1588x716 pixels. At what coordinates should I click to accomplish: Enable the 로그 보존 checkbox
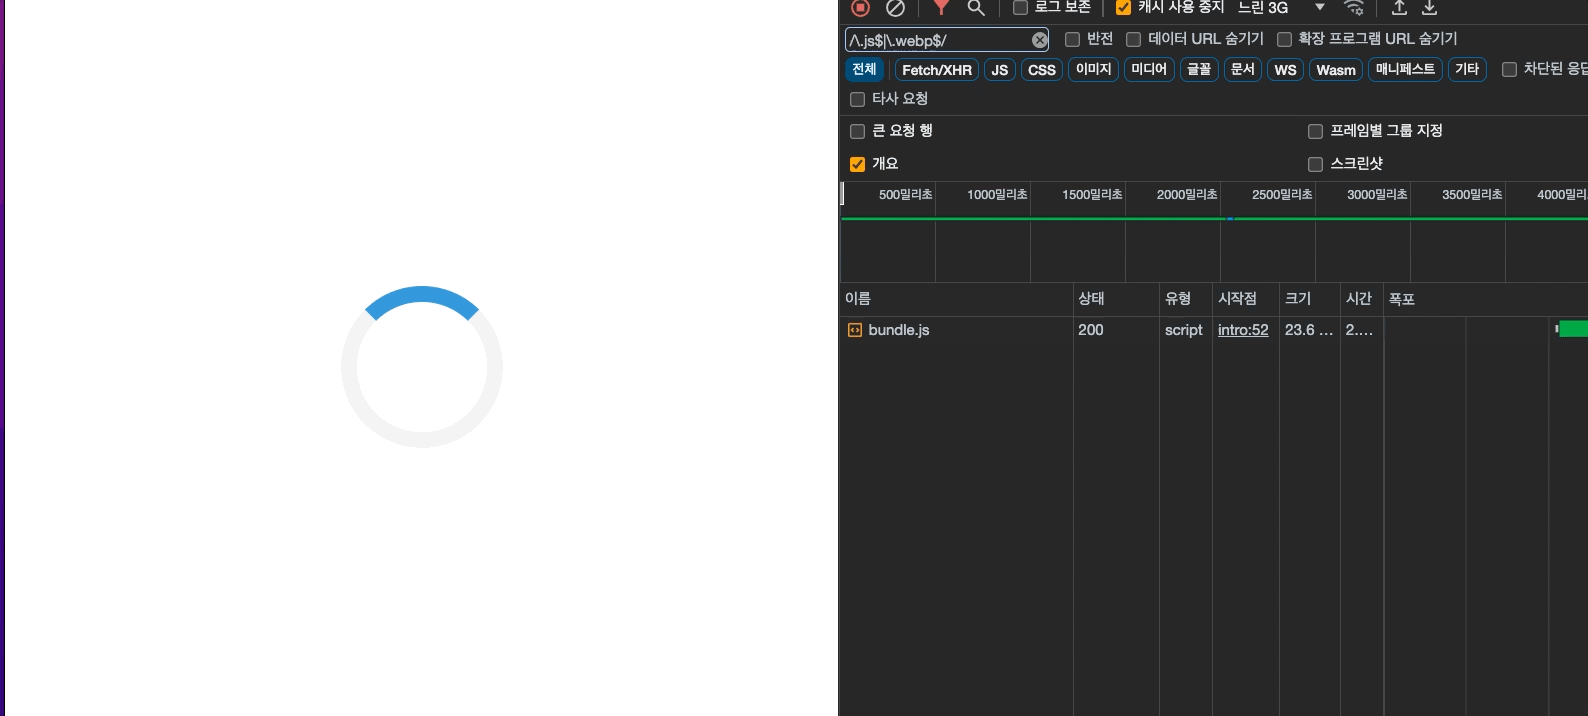tap(1020, 8)
